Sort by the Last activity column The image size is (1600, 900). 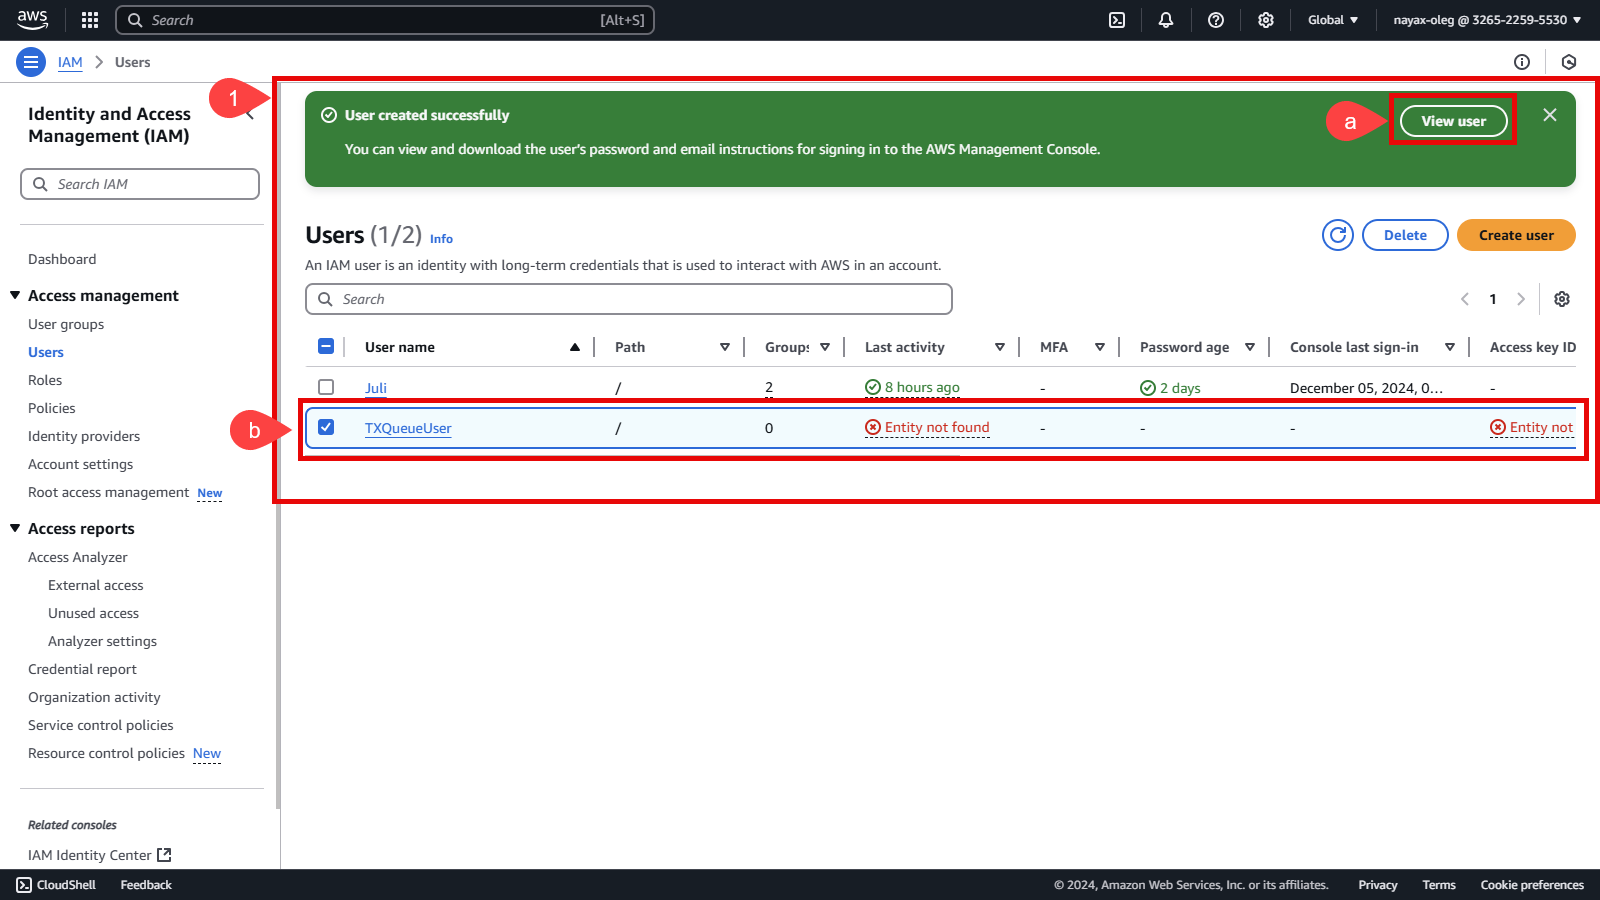click(x=1000, y=347)
